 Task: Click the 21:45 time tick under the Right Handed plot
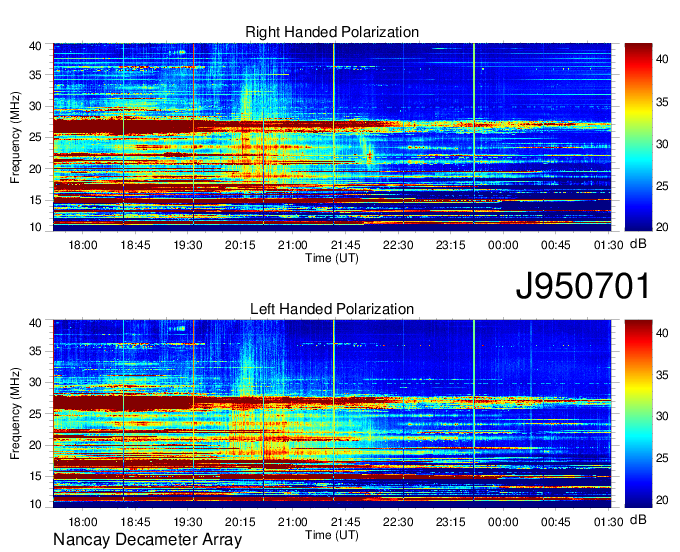[346, 245]
